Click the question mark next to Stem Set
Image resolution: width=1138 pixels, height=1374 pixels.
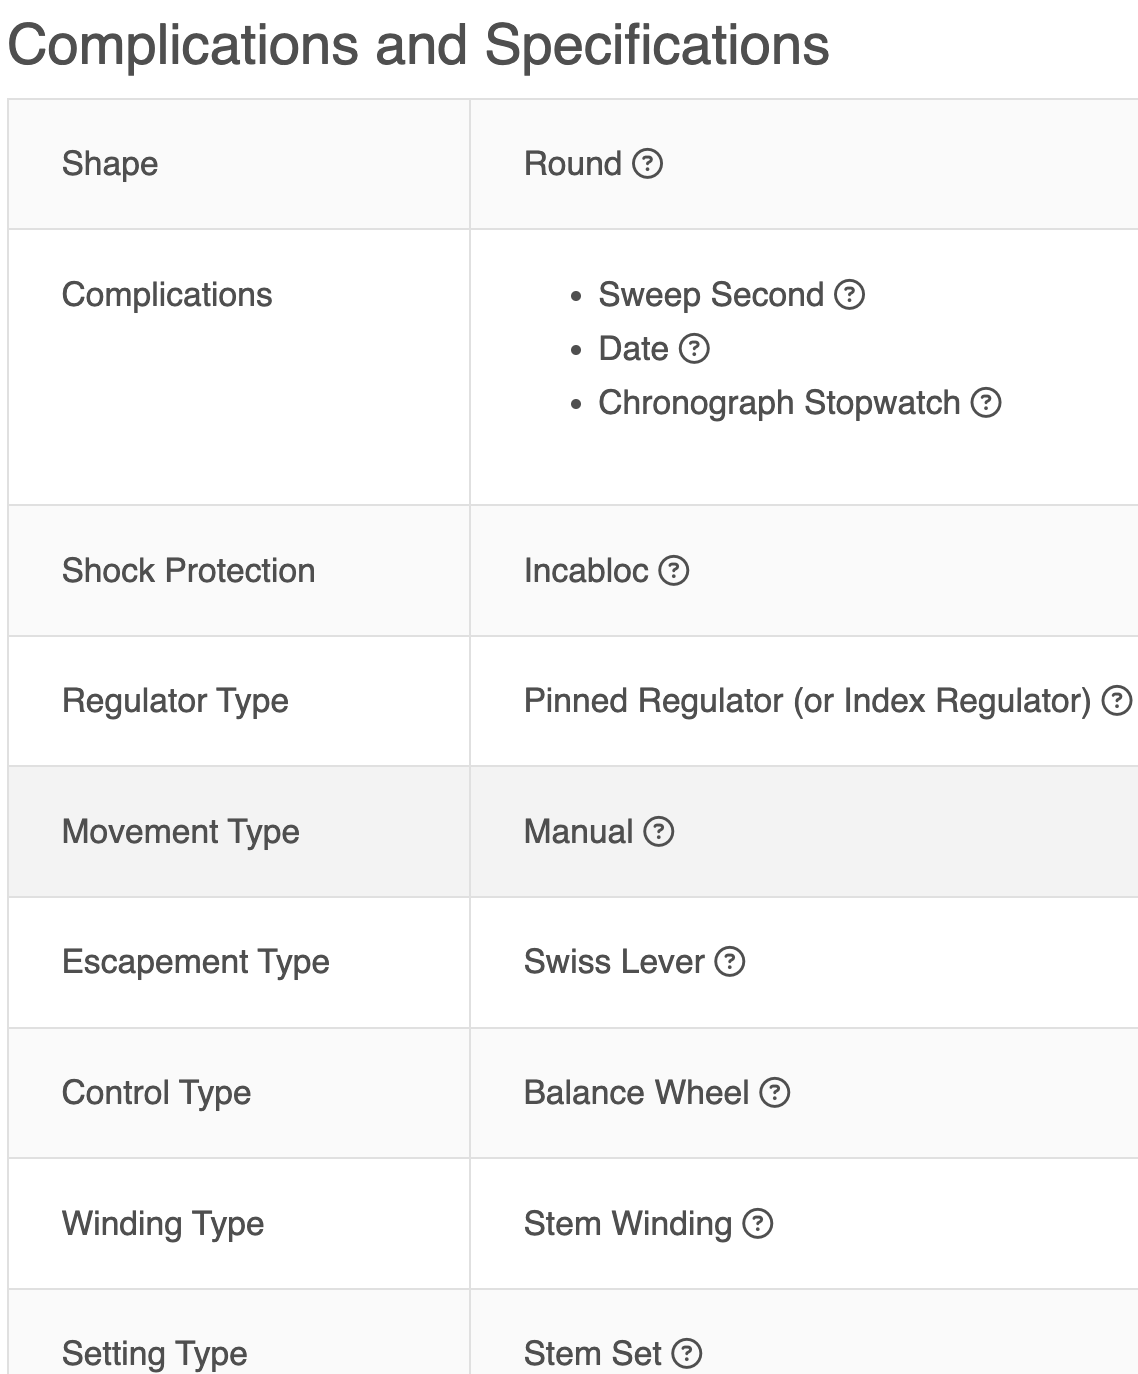[686, 1353]
